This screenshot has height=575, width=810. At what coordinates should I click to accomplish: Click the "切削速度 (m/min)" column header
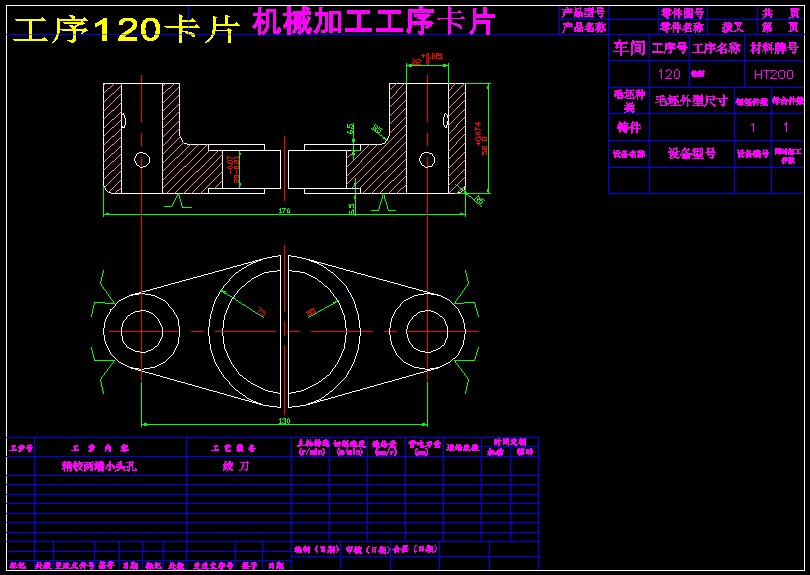tap(350, 447)
